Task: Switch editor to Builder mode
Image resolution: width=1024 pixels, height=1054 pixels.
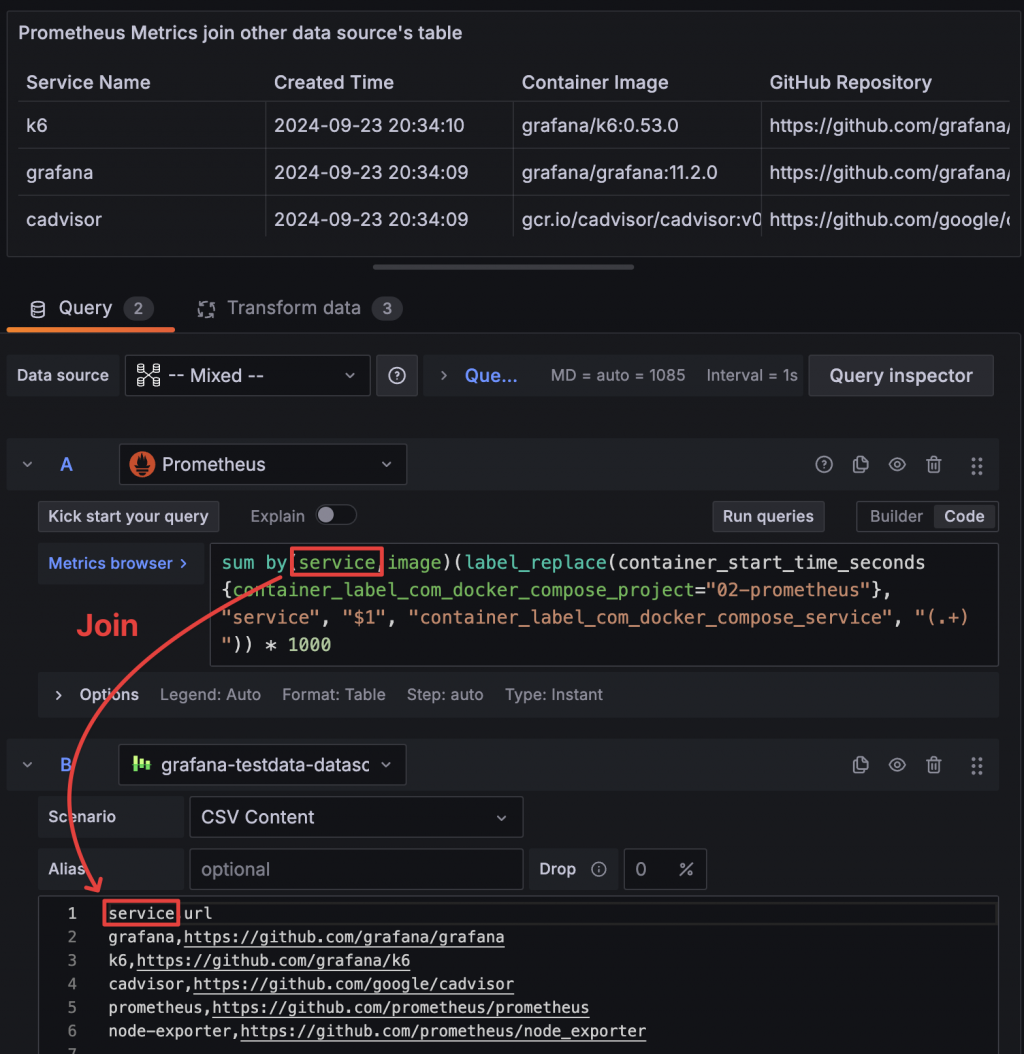Action: coord(896,516)
